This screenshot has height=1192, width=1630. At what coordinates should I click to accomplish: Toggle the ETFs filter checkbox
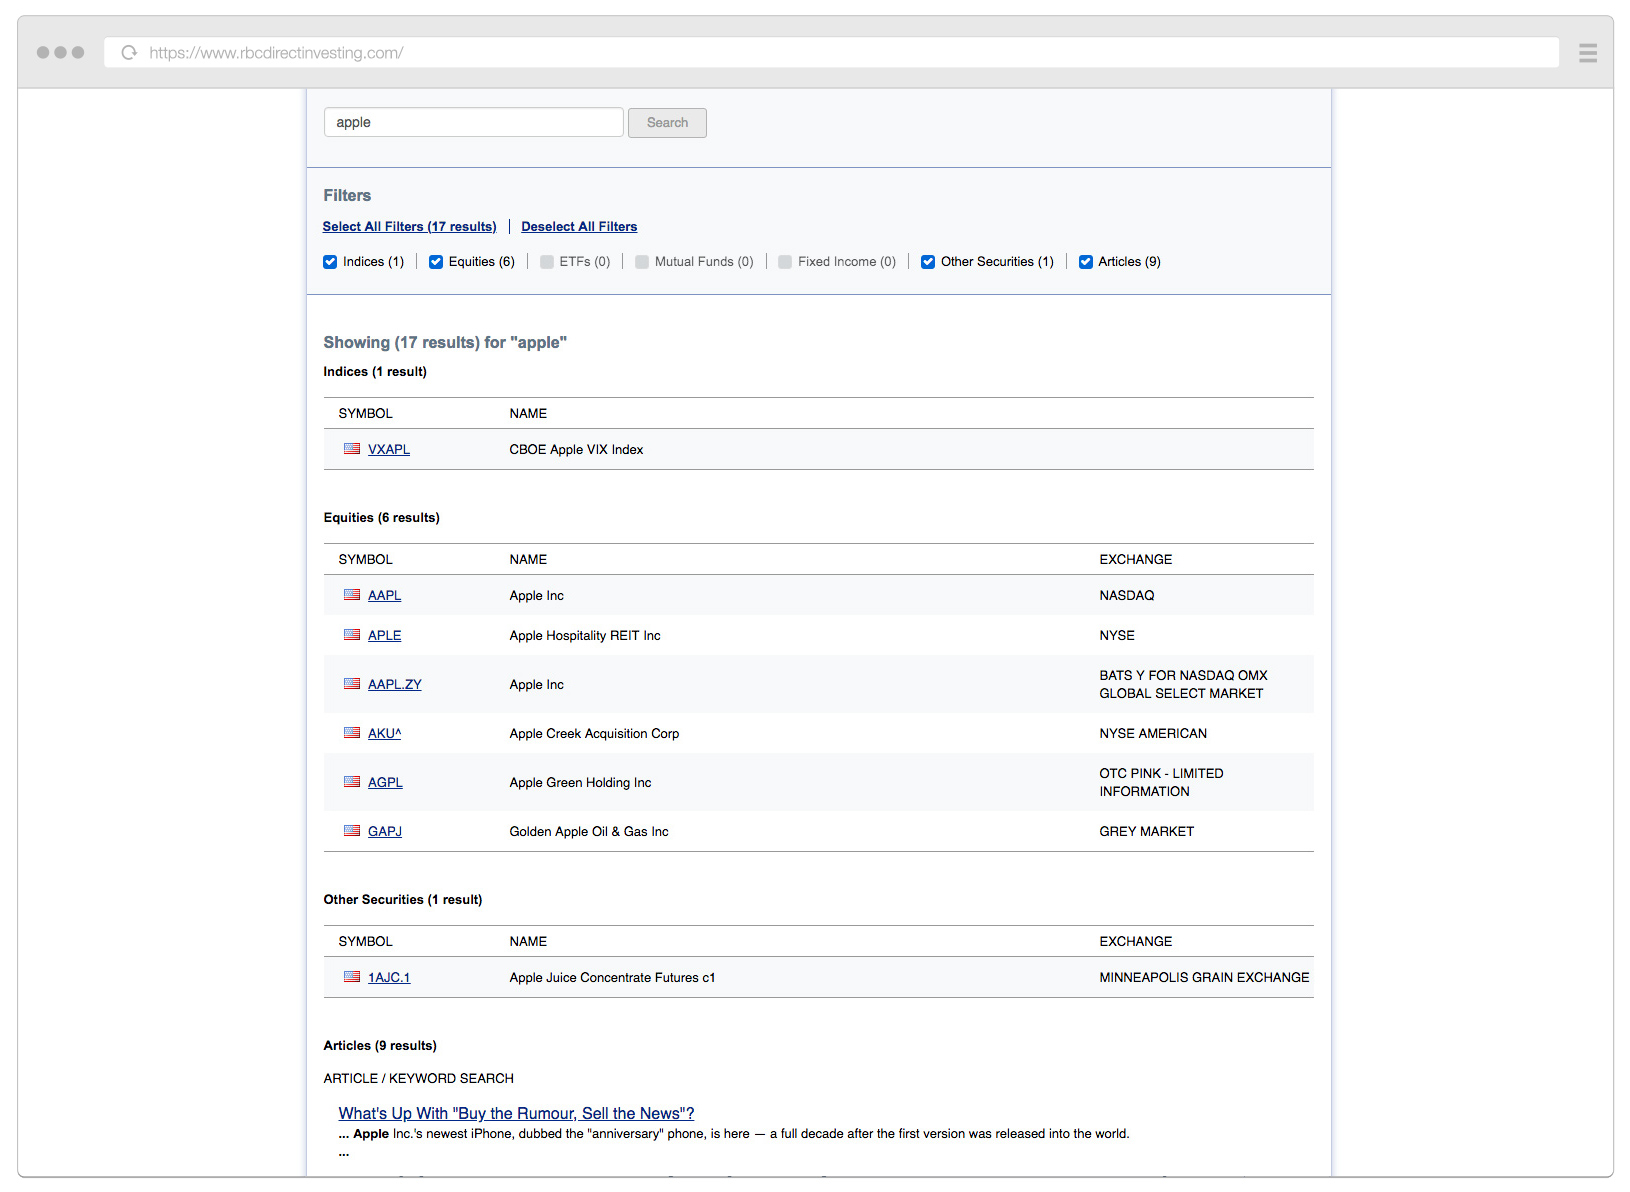click(547, 262)
